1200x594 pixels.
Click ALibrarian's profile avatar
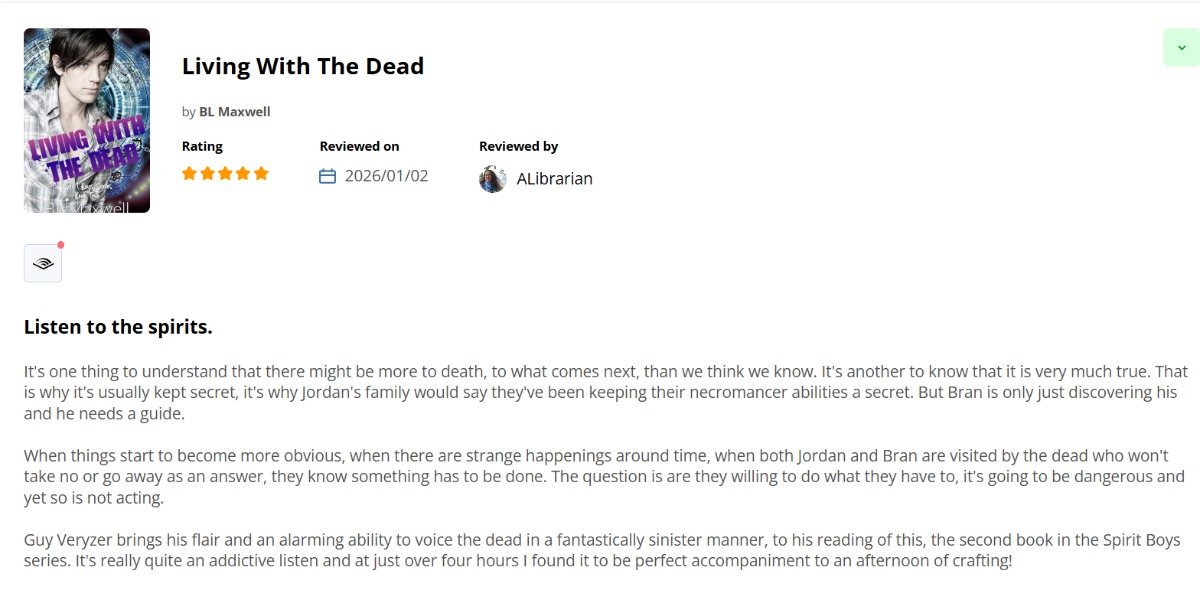pos(493,179)
